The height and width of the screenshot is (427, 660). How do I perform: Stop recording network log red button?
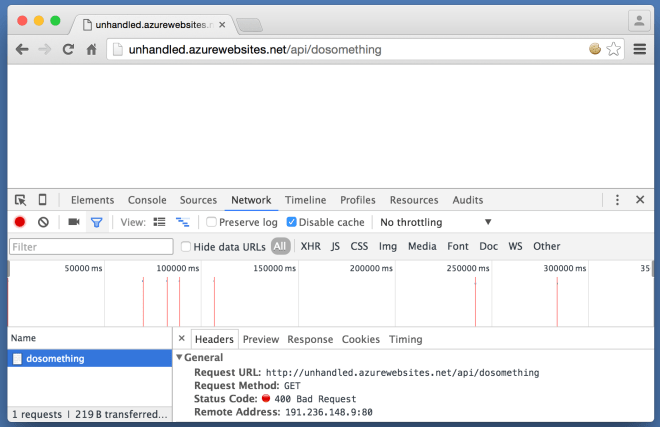tap(20, 222)
